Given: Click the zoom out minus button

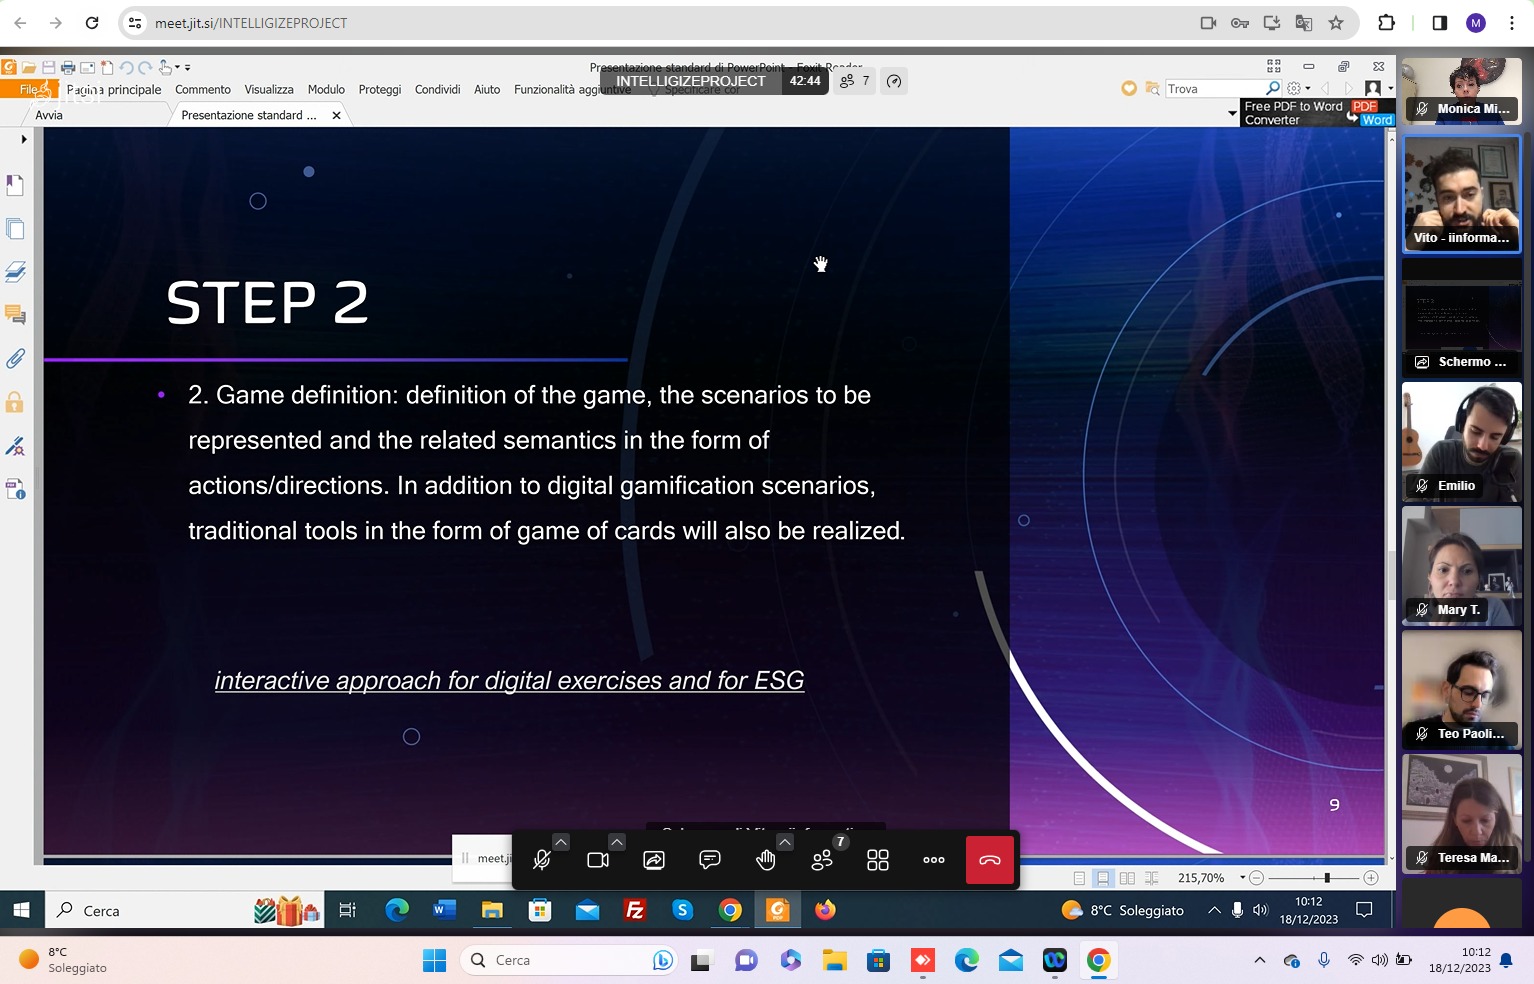Looking at the screenshot, I should tap(1257, 878).
